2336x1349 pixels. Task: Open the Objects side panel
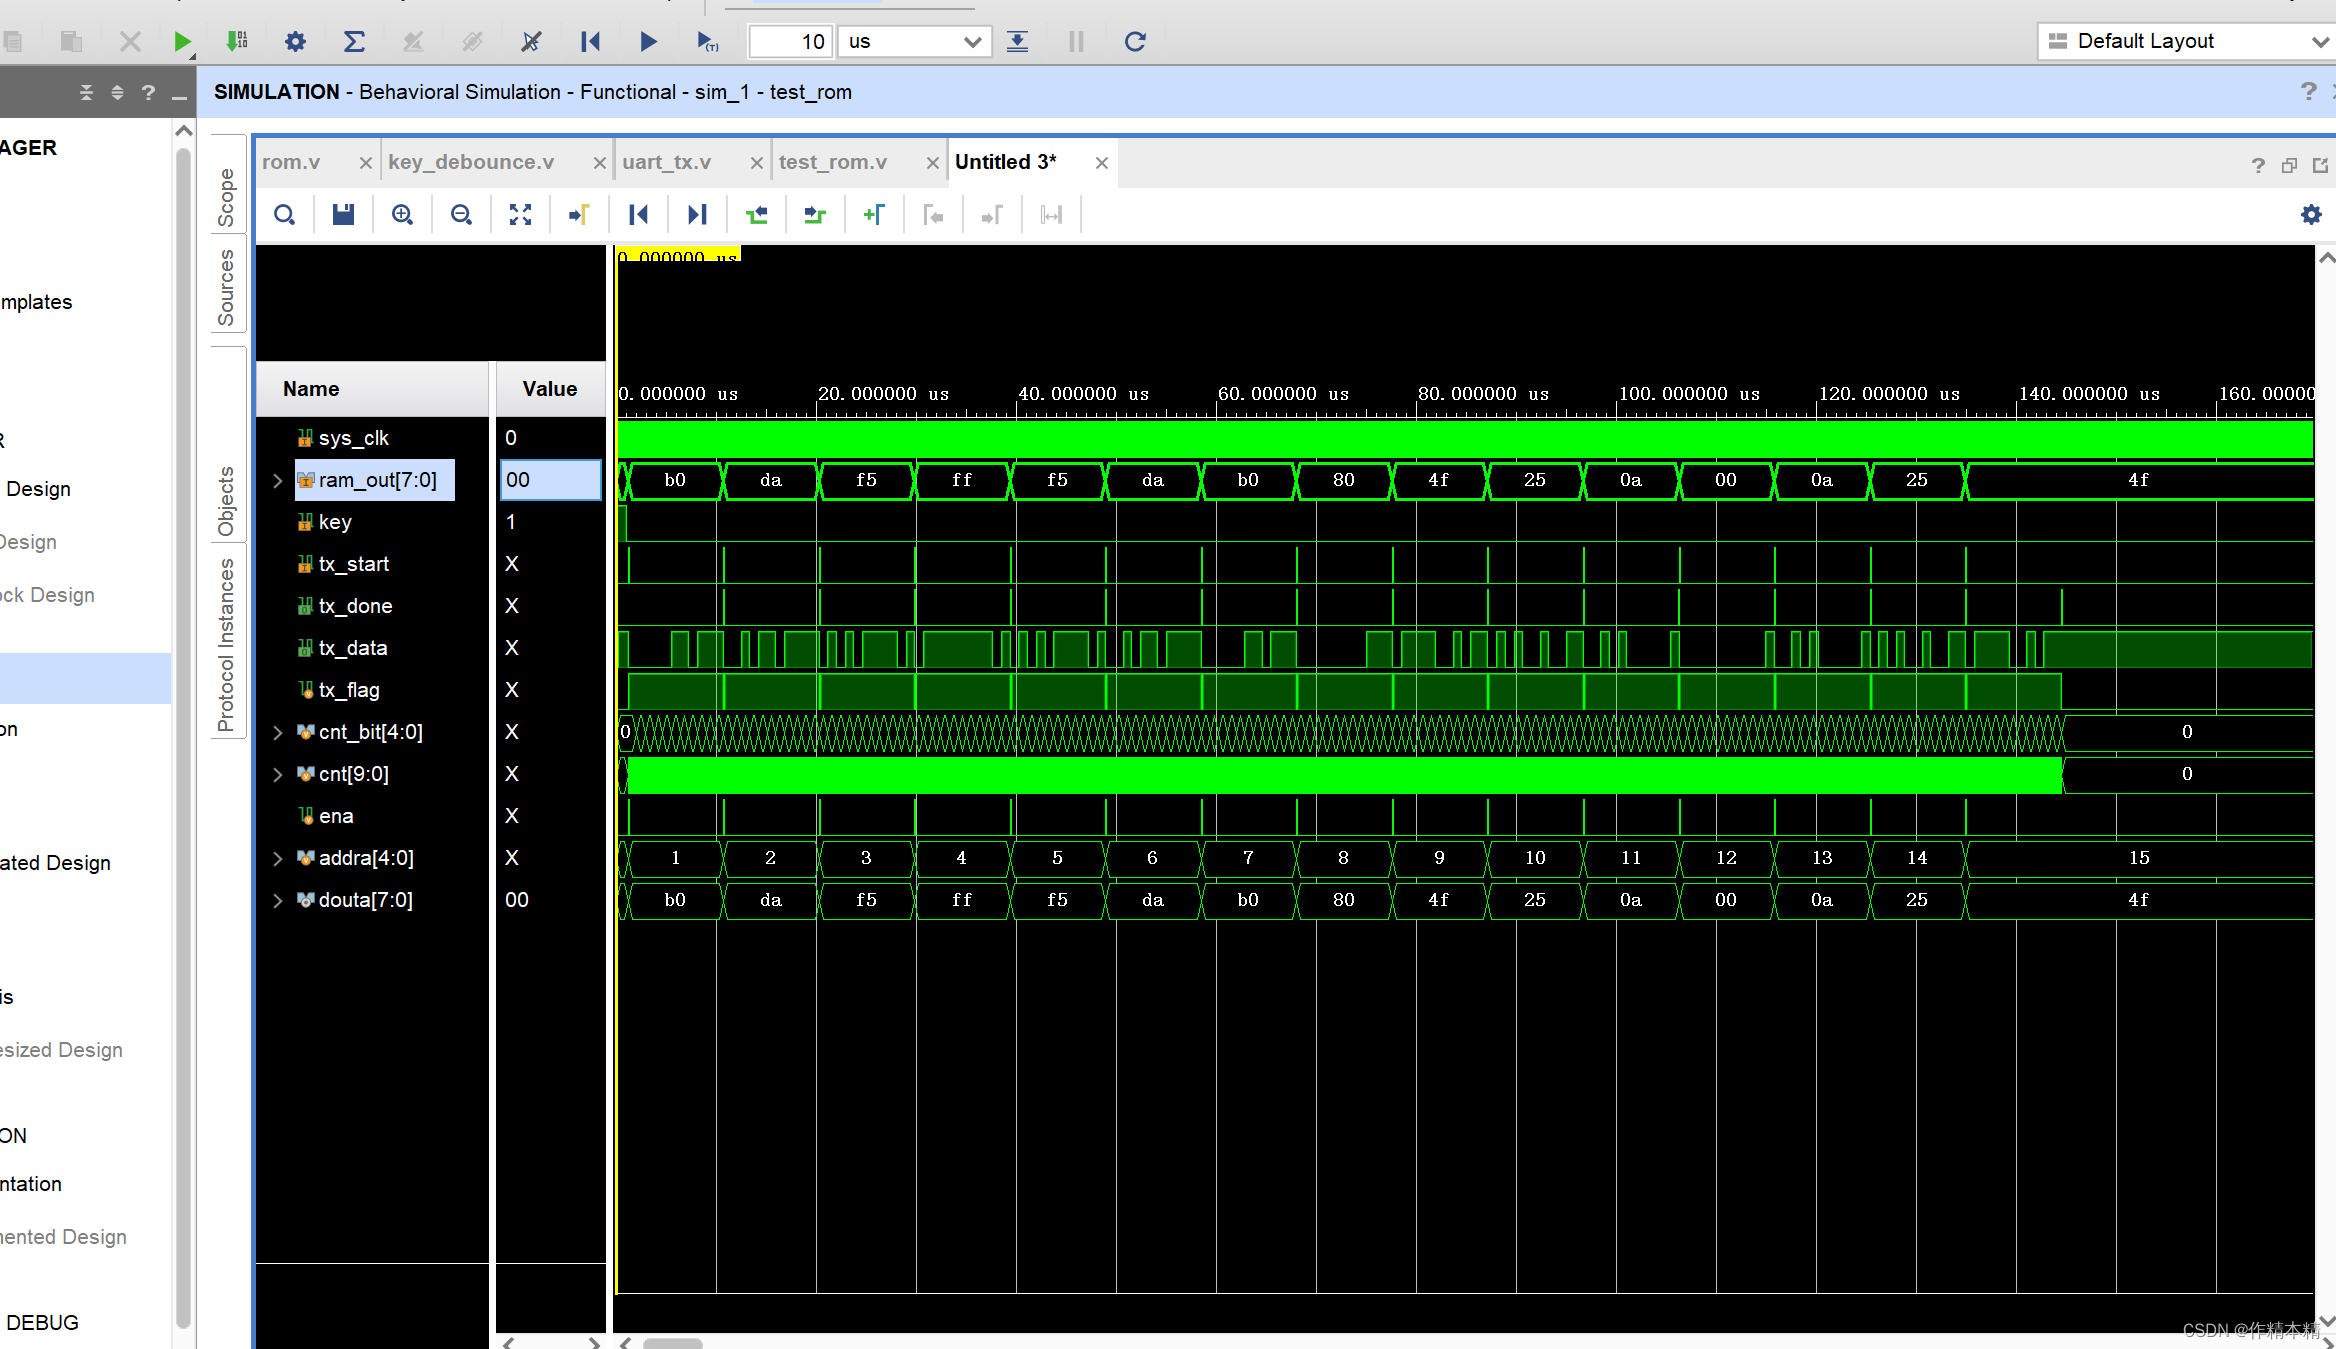(x=227, y=501)
